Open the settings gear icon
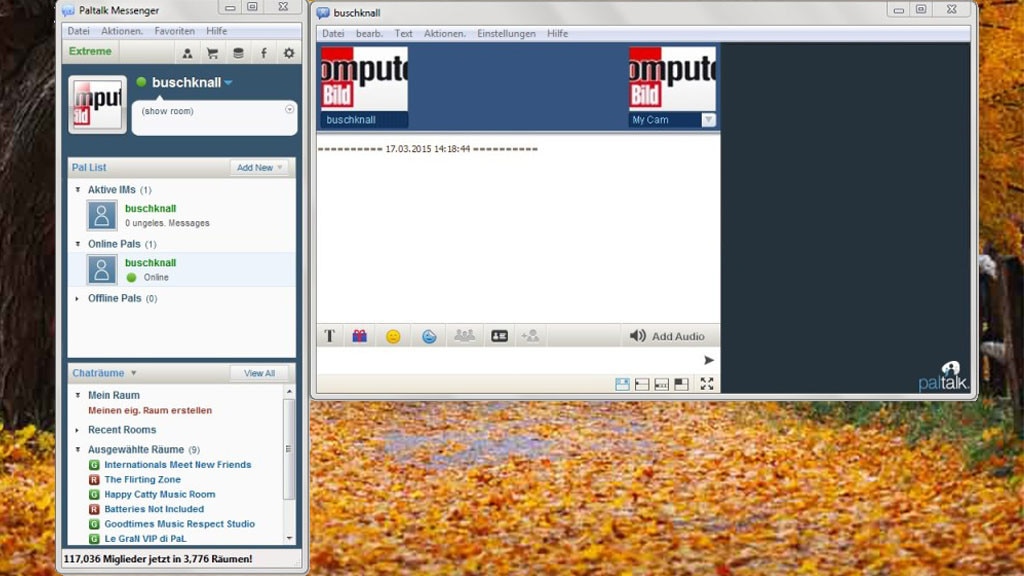Image resolution: width=1024 pixels, height=576 pixels. coord(288,51)
